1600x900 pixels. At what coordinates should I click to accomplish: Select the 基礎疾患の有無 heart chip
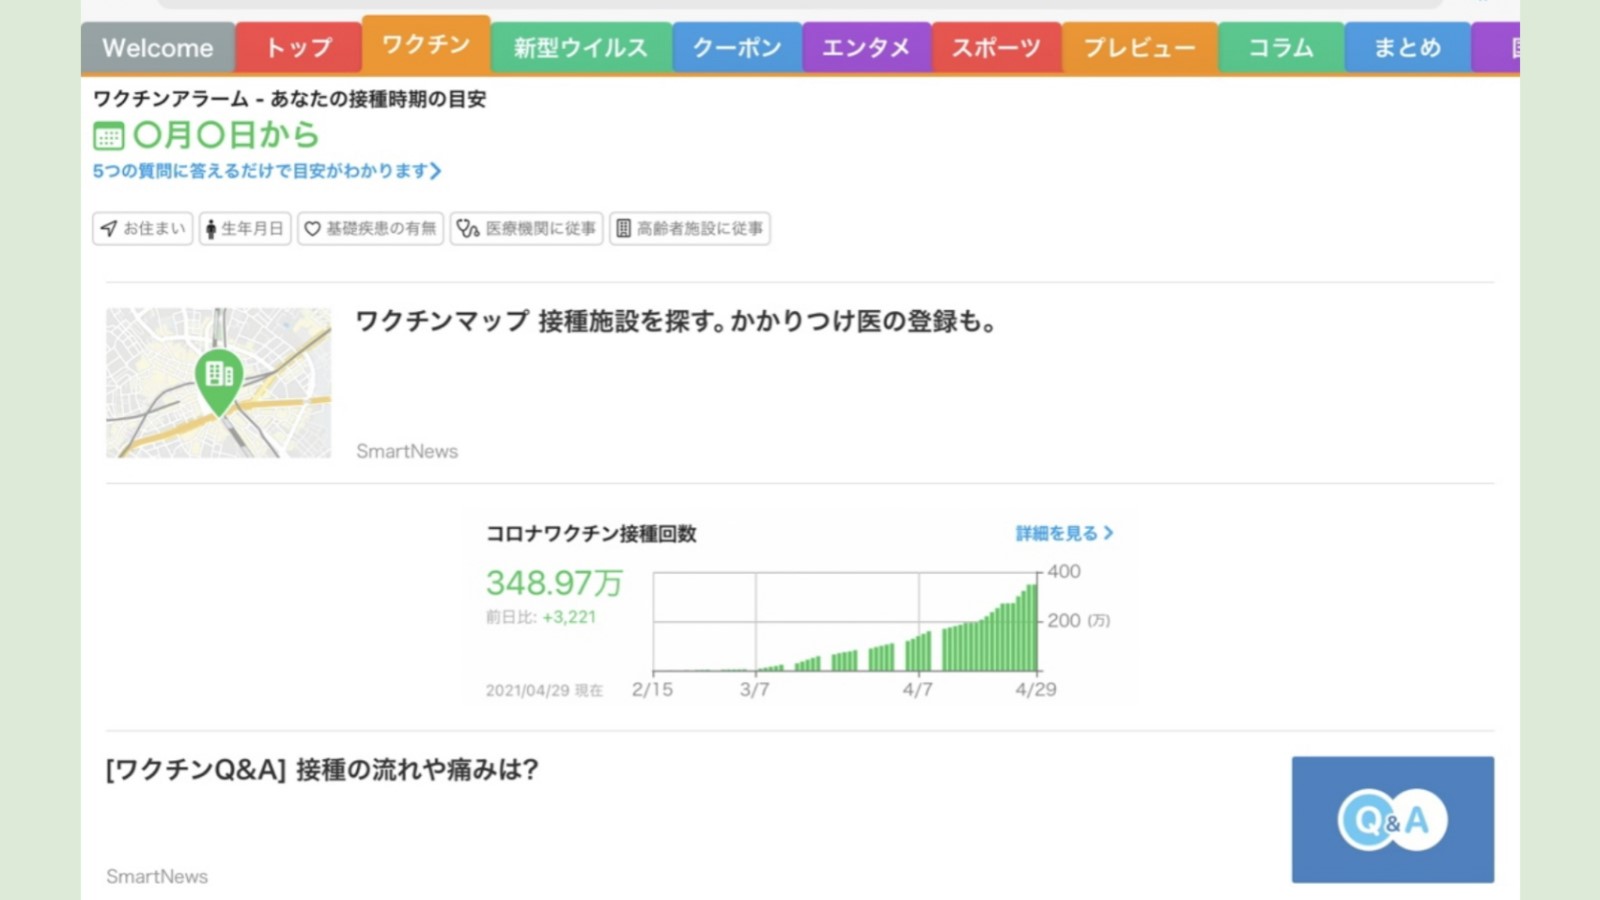[370, 229]
